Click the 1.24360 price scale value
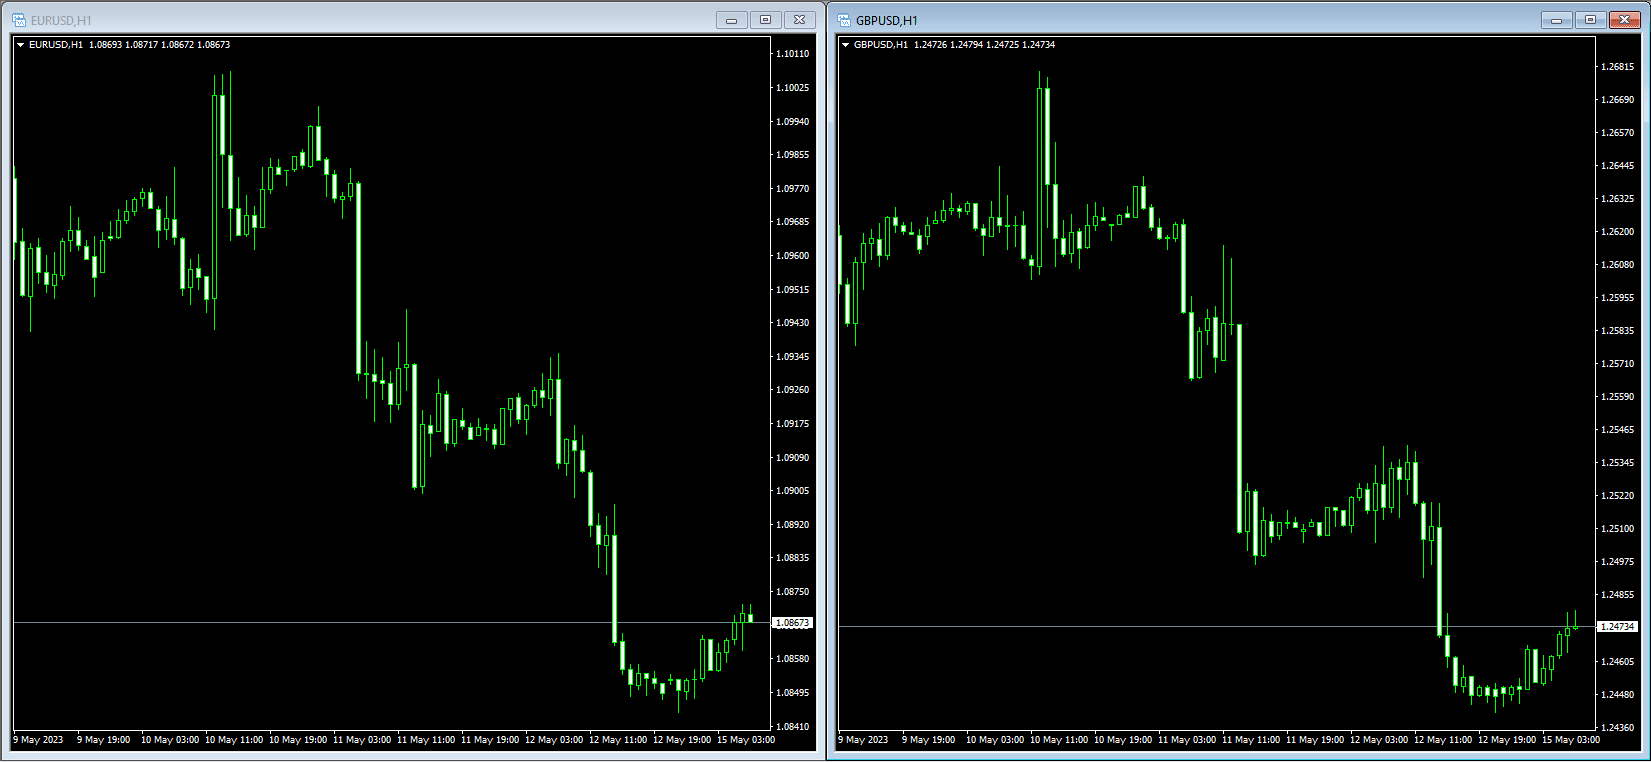1651x762 pixels. click(1618, 728)
